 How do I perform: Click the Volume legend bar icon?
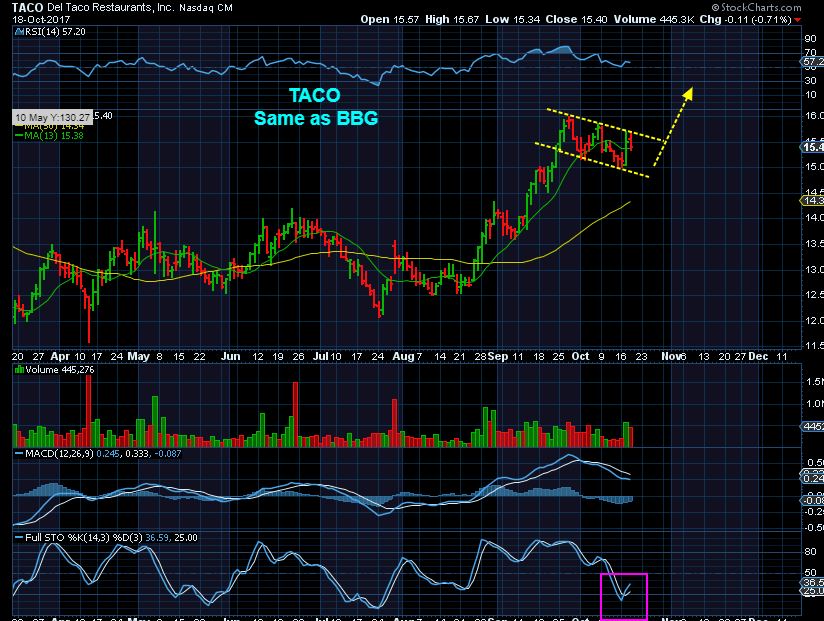coord(19,370)
